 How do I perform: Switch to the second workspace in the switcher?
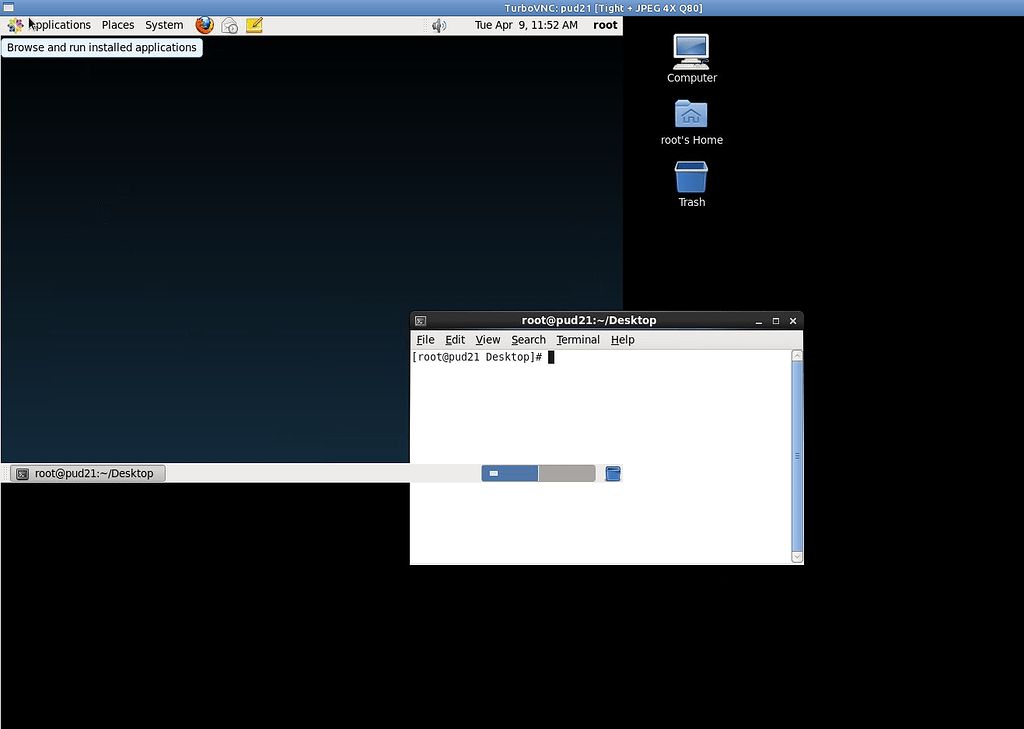point(567,473)
